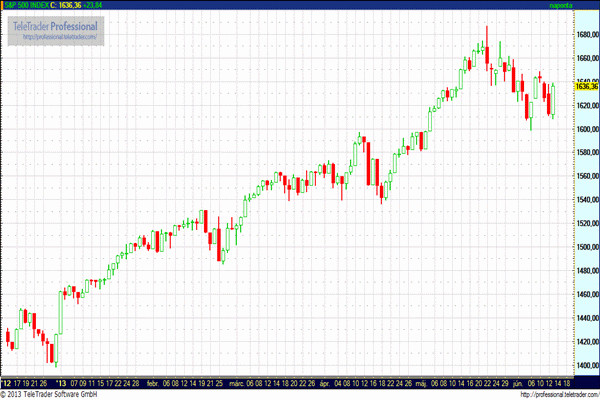Click the TeleTrader Software GmbH copyright text
The width and height of the screenshot is (600, 400).
[52, 394]
